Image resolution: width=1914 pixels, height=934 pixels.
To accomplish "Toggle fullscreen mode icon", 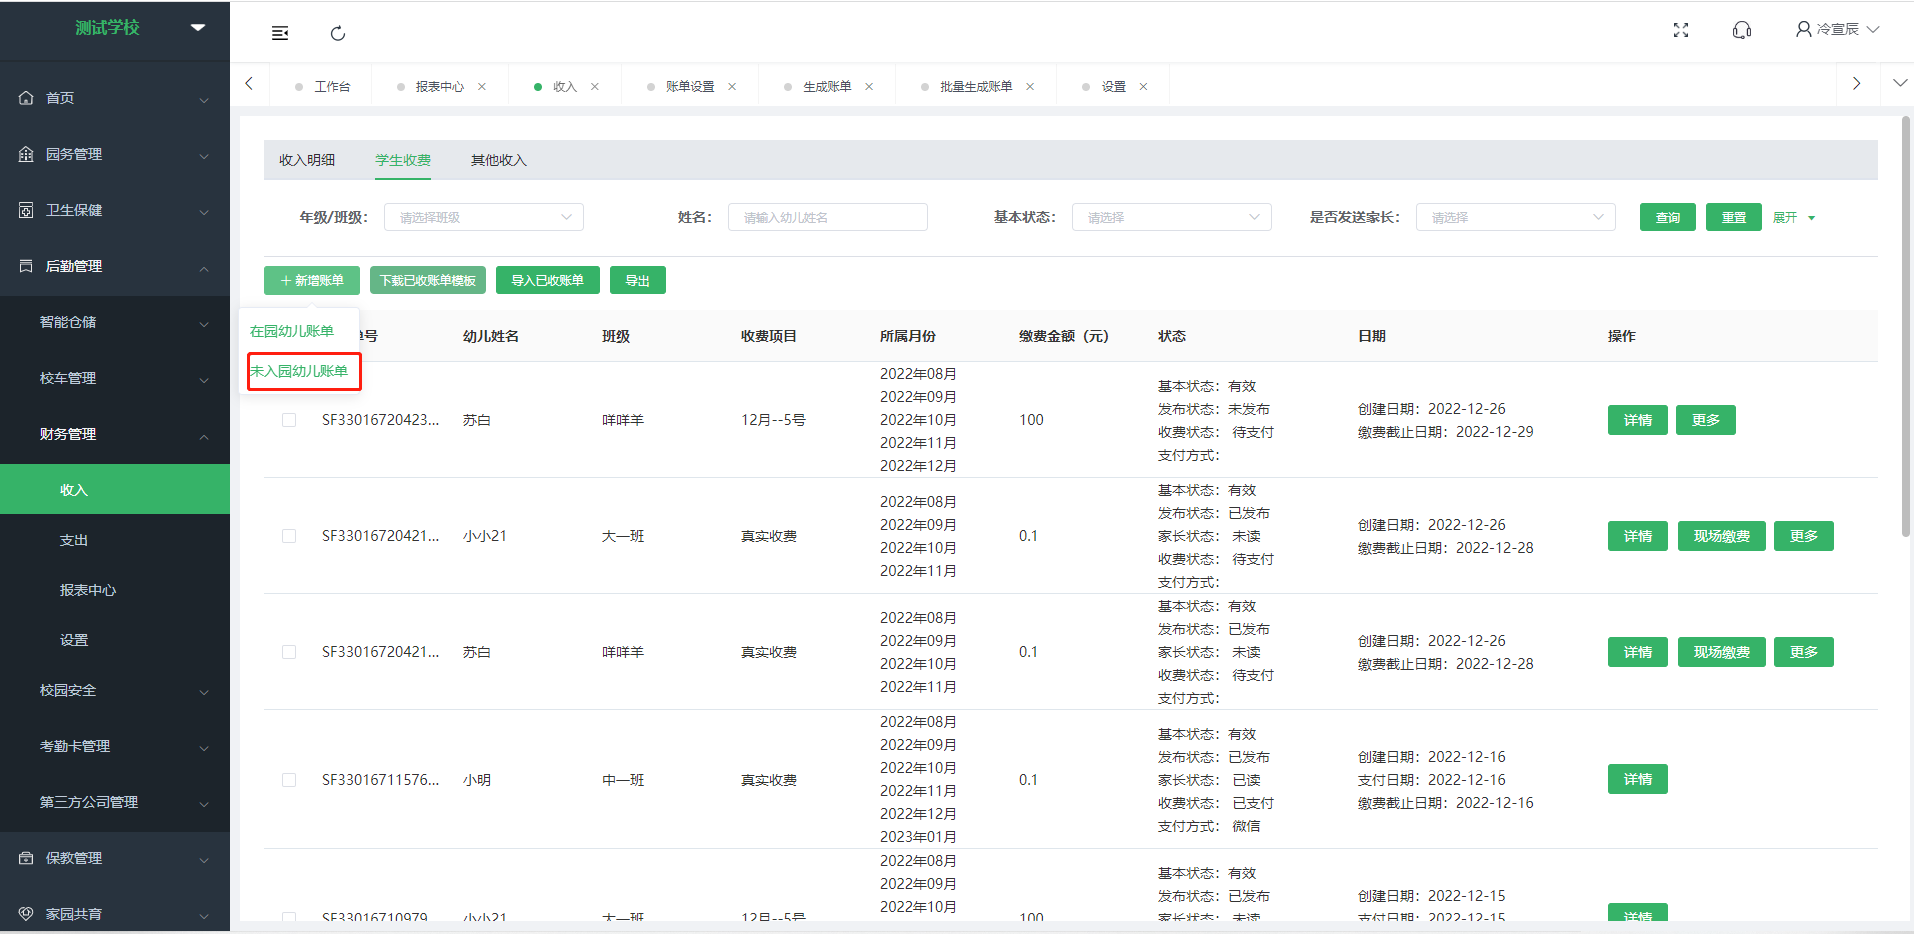I will point(1681,30).
